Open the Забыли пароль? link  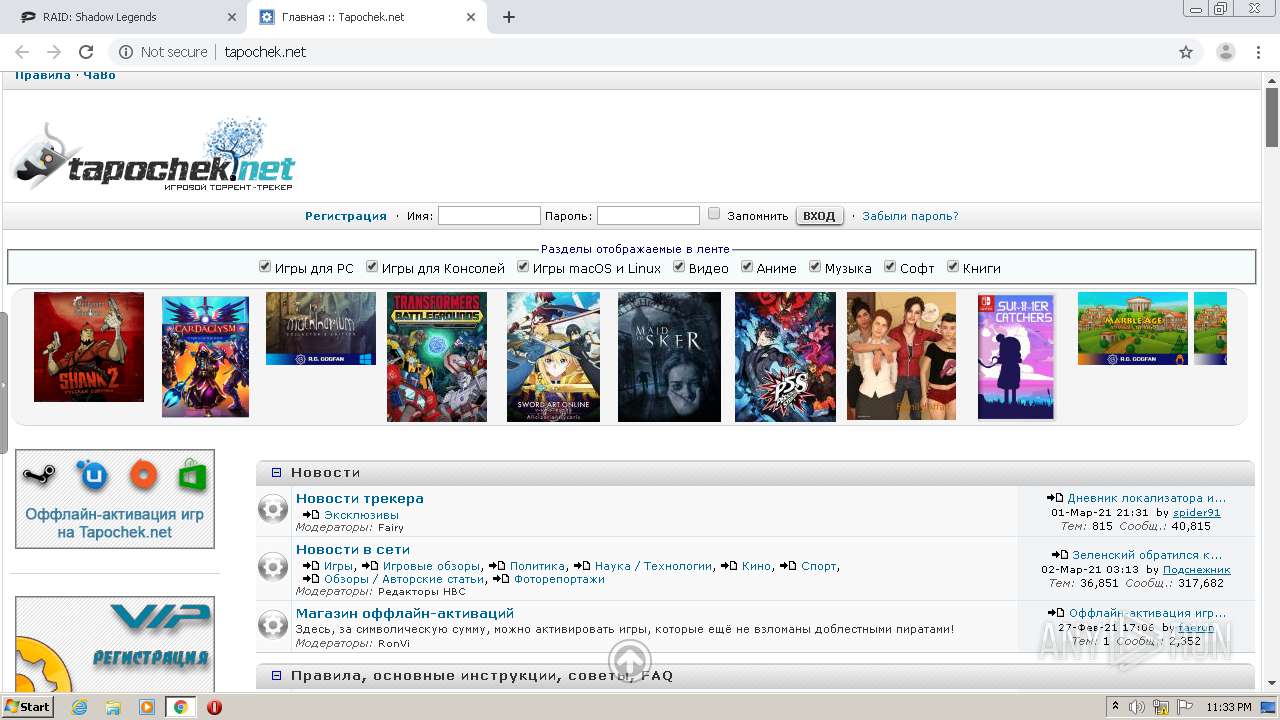pyautogui.click(x=910, y=216)
